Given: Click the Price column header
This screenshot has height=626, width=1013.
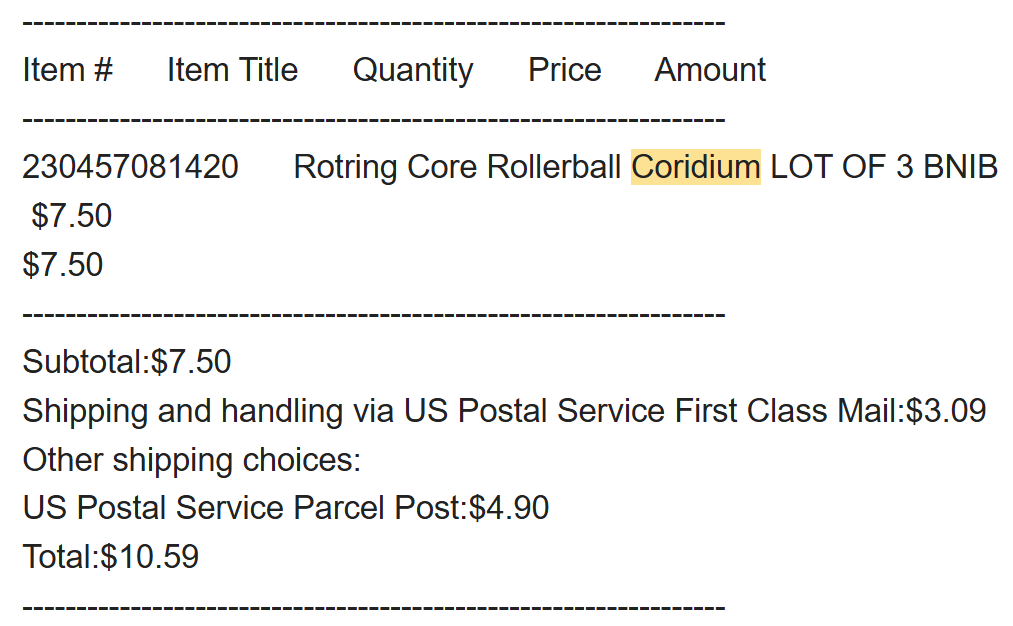Looking at the screenshot, I should pos(564,70).
